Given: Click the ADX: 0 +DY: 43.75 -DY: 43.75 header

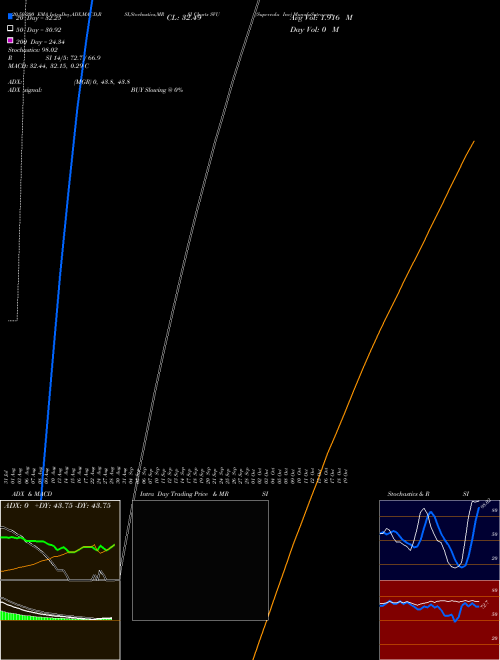Looking at the screenshot, I should [57, 506].
